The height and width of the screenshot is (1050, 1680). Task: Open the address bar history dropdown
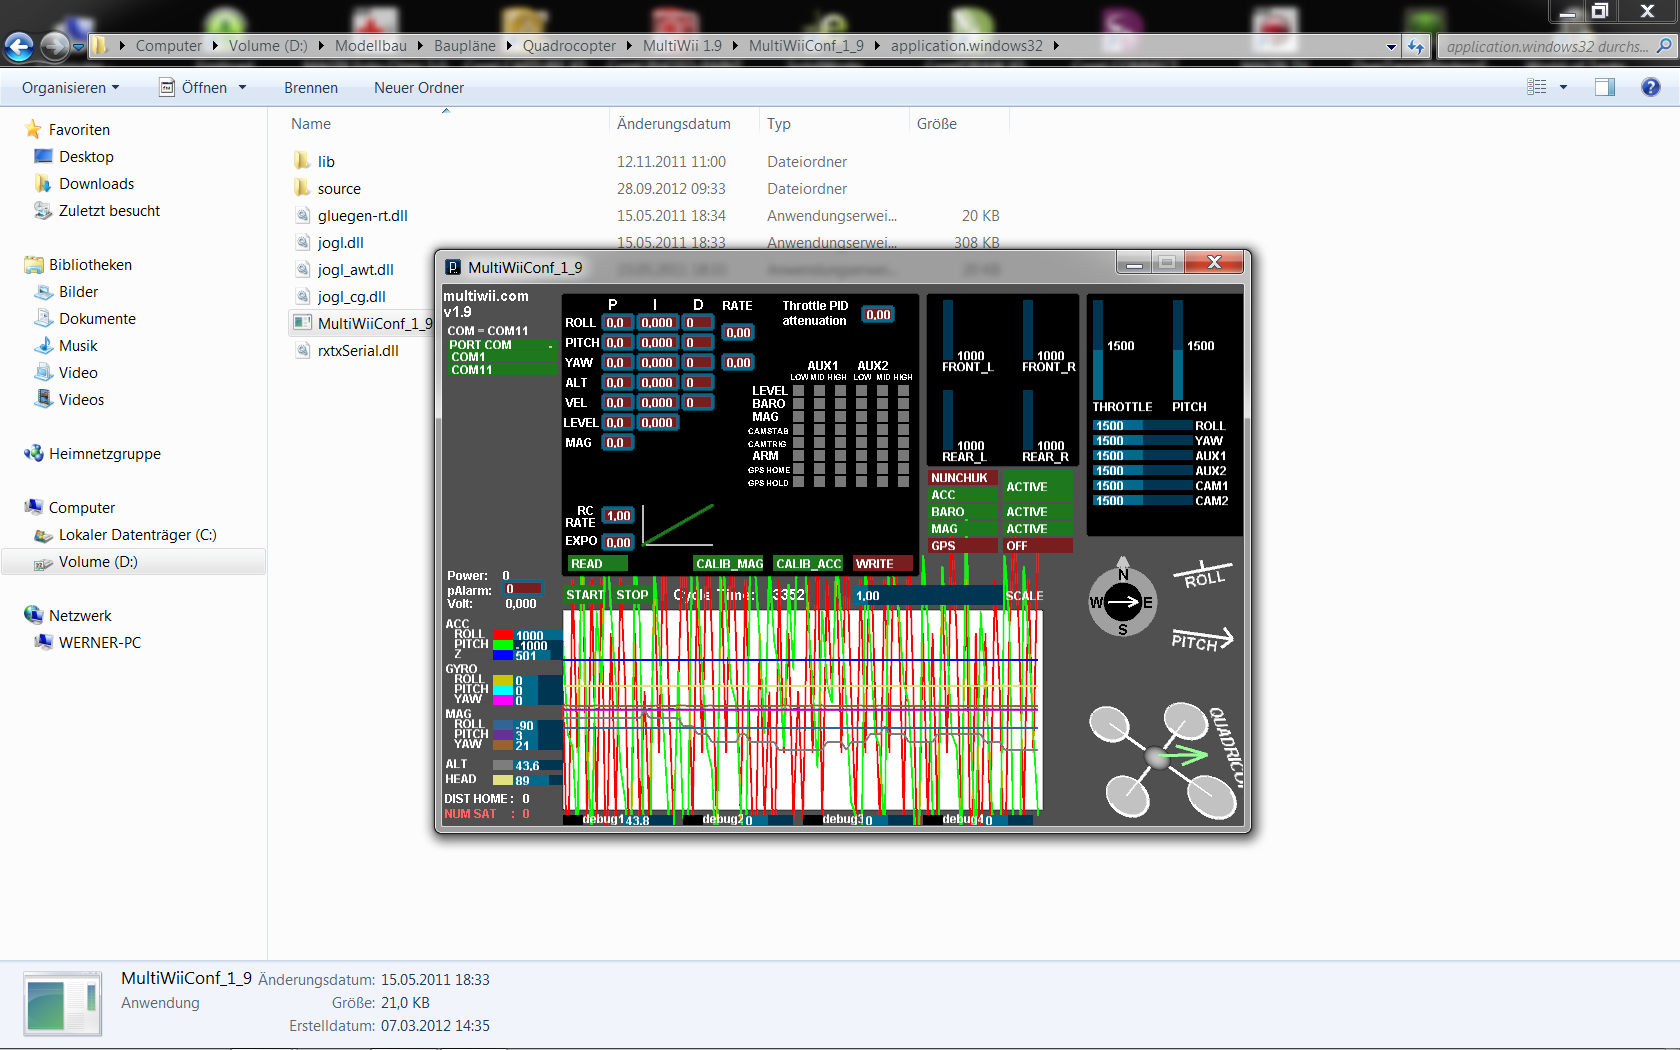(x=1391, y=46)
